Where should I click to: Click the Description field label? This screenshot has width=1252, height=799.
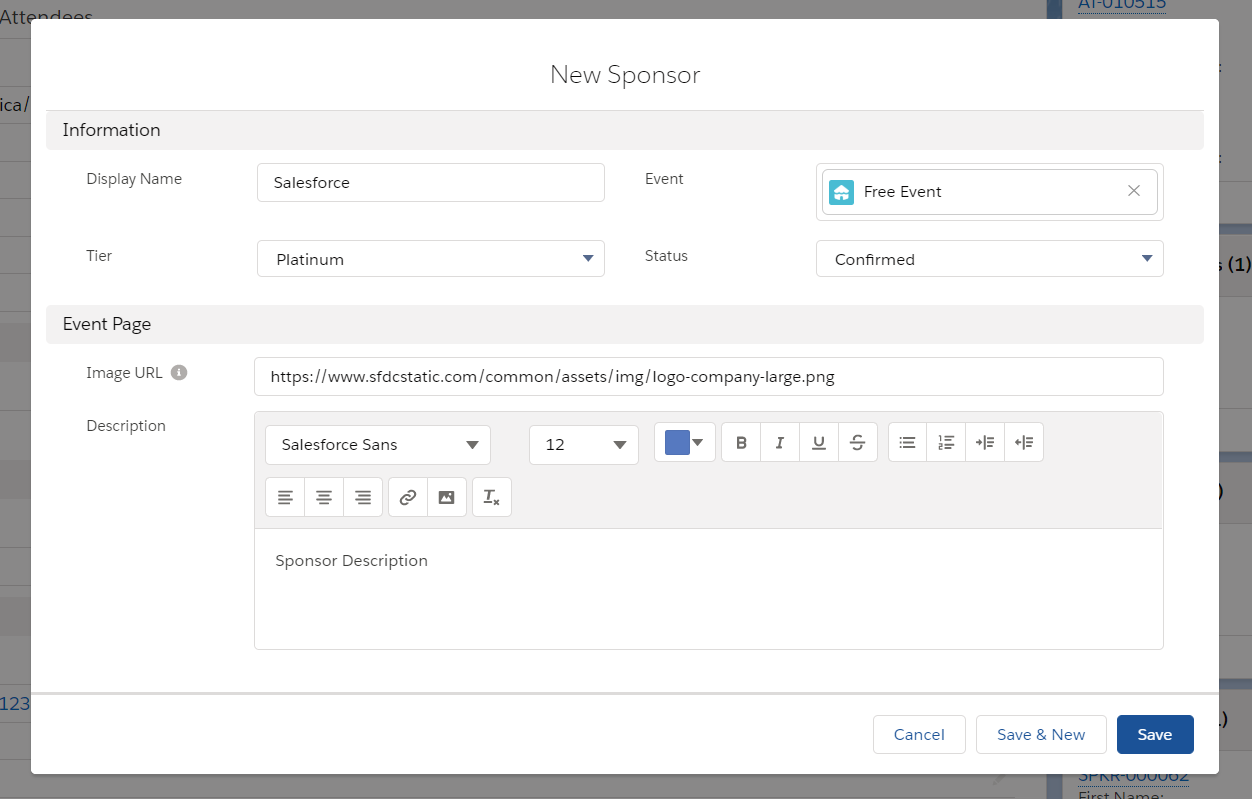(126, 426)
